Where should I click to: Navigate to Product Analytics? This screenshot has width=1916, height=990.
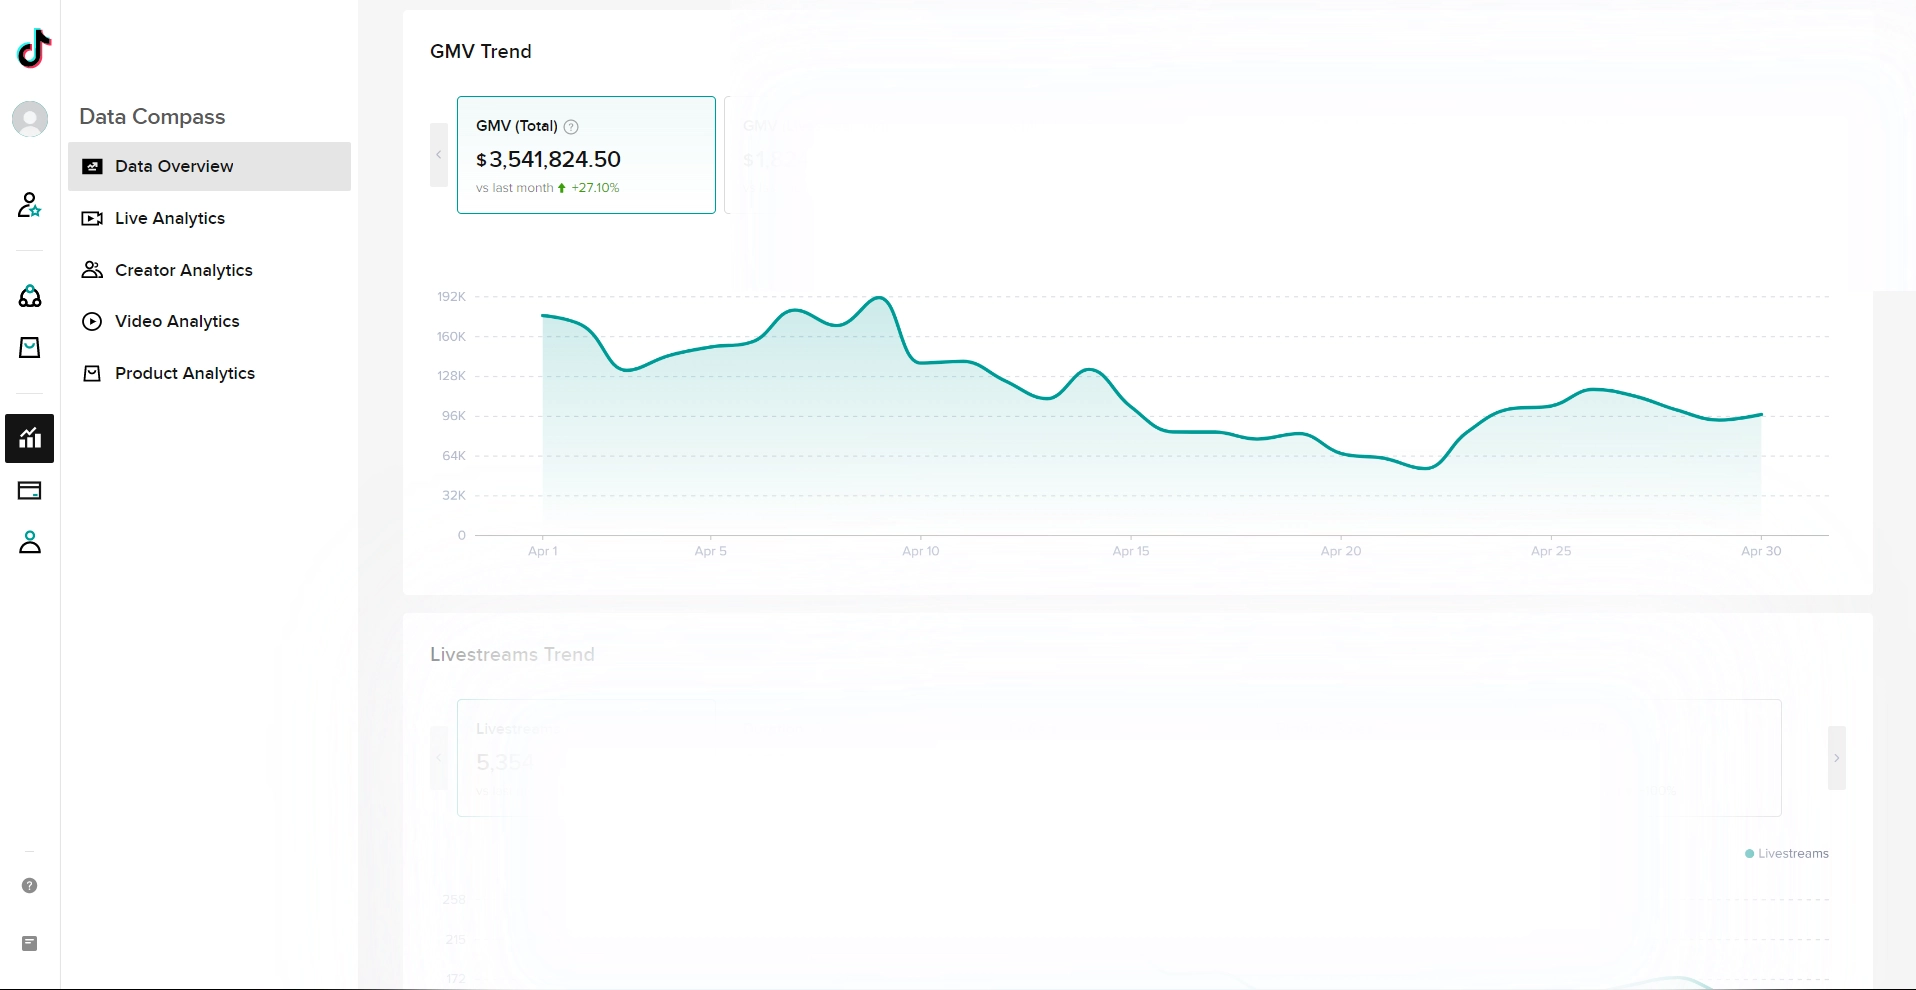pyautogui.click(x=184, y=373)
